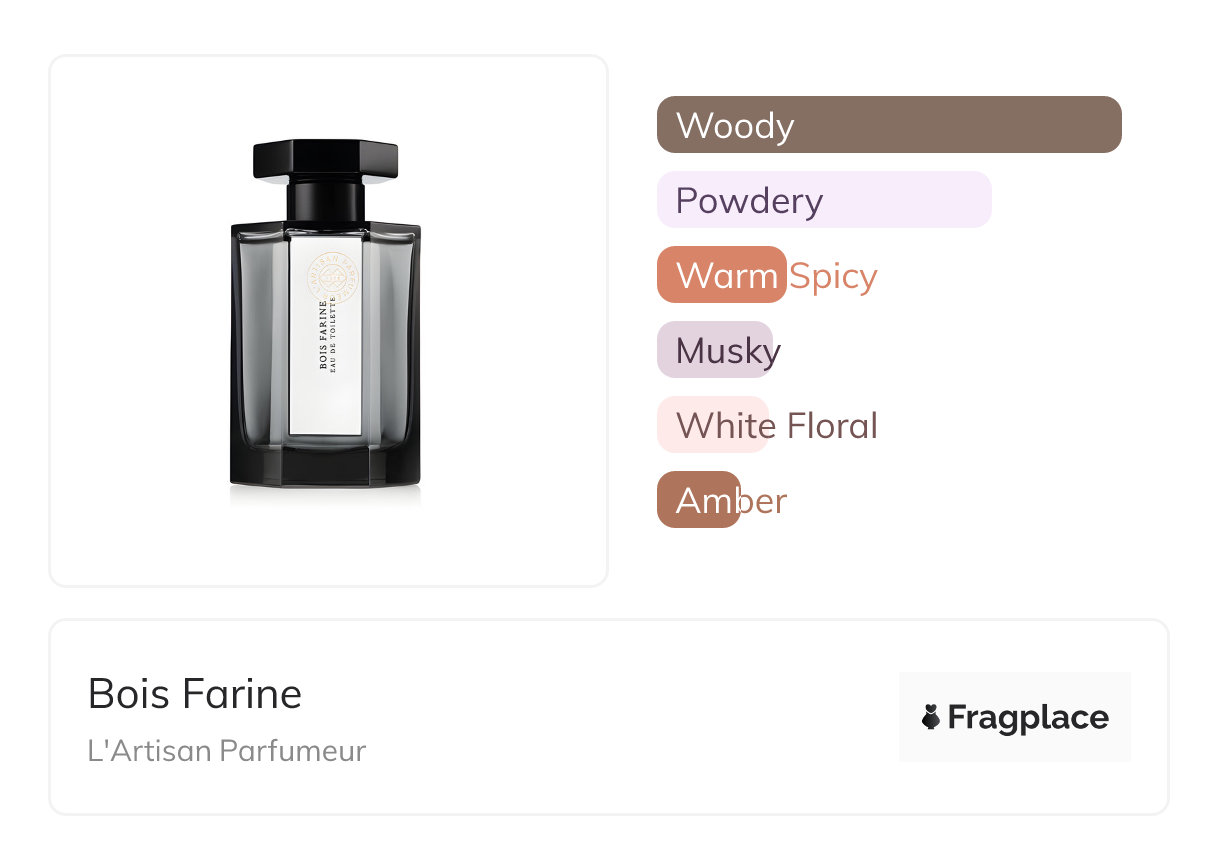Click the Warm Spicy accord bar

pos(721,275)
